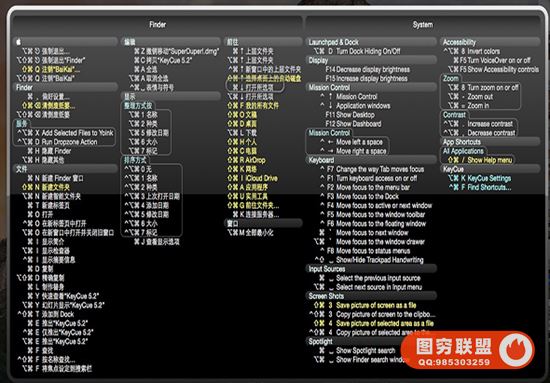Screen dimensions: 550x383
Task: Click the flame icon in the orange badge
Action: pos(516,350)
